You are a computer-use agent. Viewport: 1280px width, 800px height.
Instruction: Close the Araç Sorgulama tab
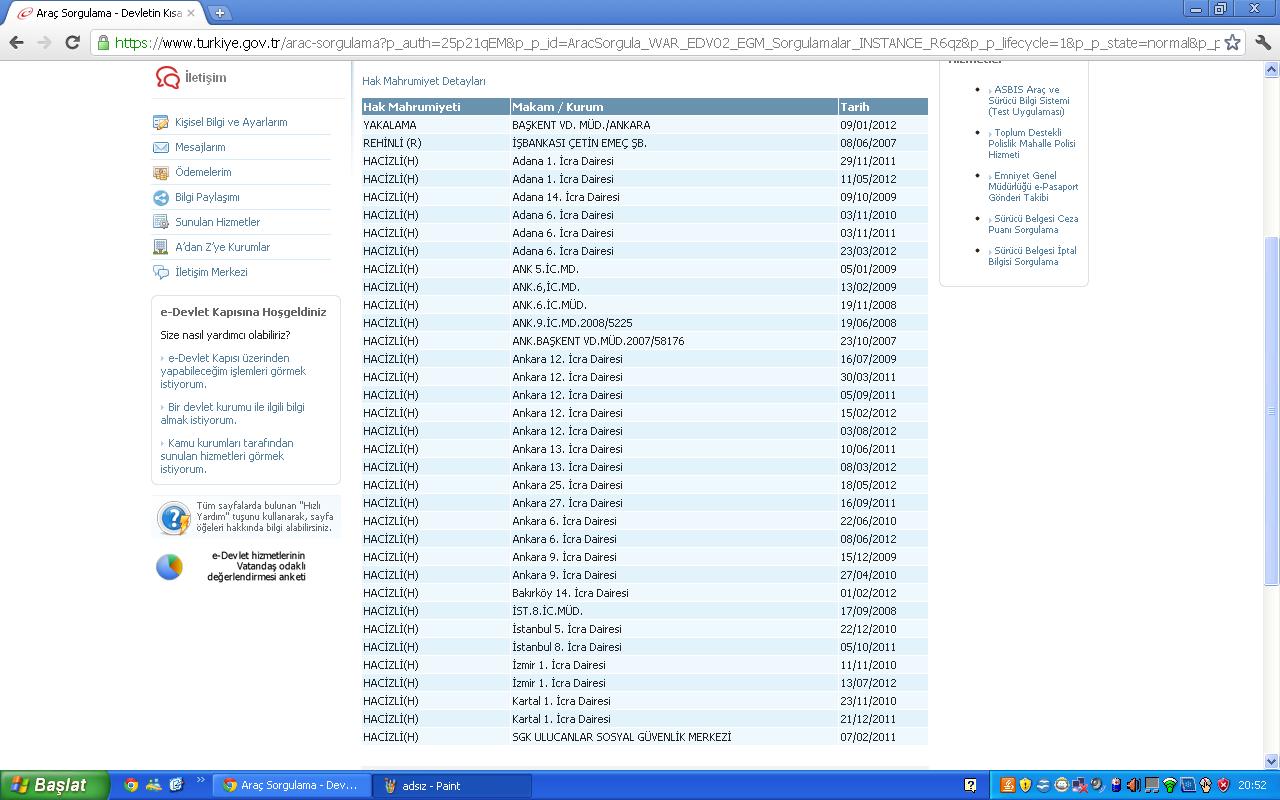(x=191, y=13)
